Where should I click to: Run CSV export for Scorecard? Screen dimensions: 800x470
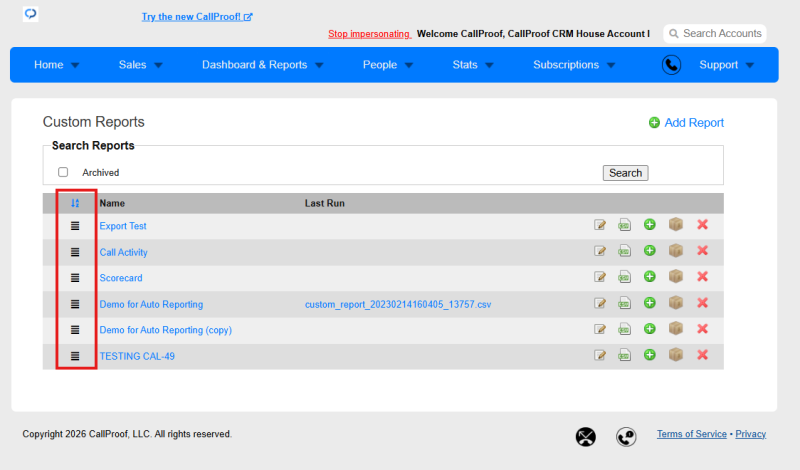point(624,277)
